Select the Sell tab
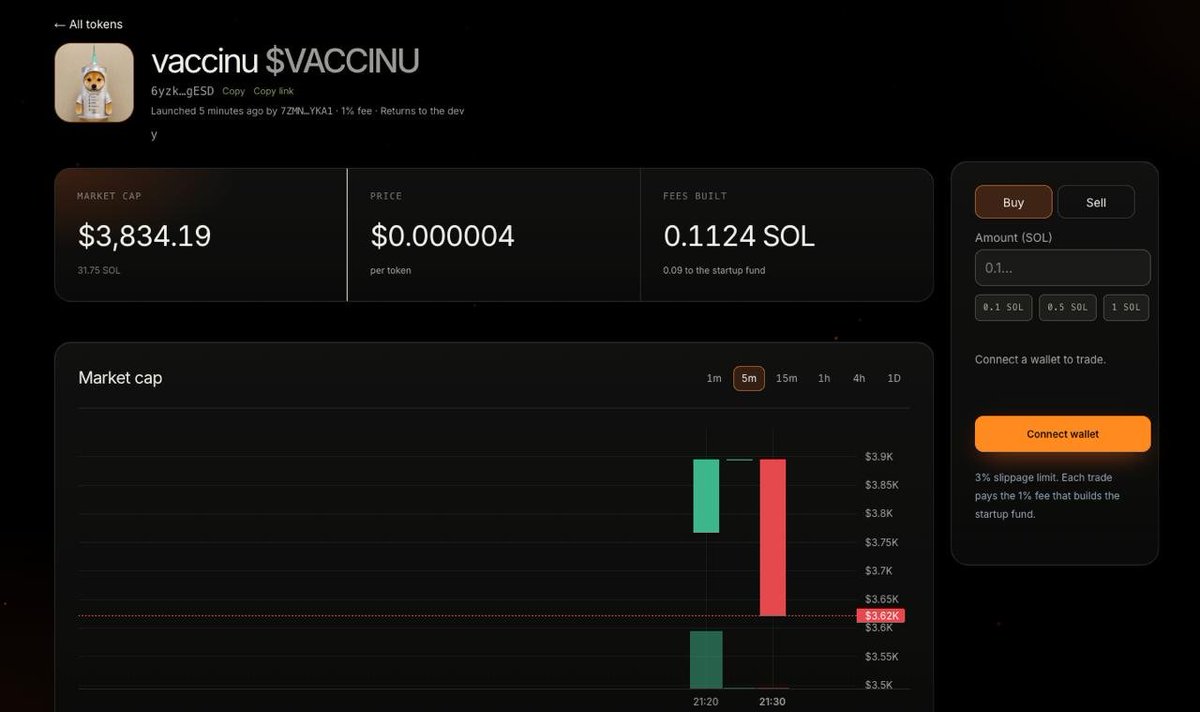The image size is (1200, 712). click(x=1096, y=202)
